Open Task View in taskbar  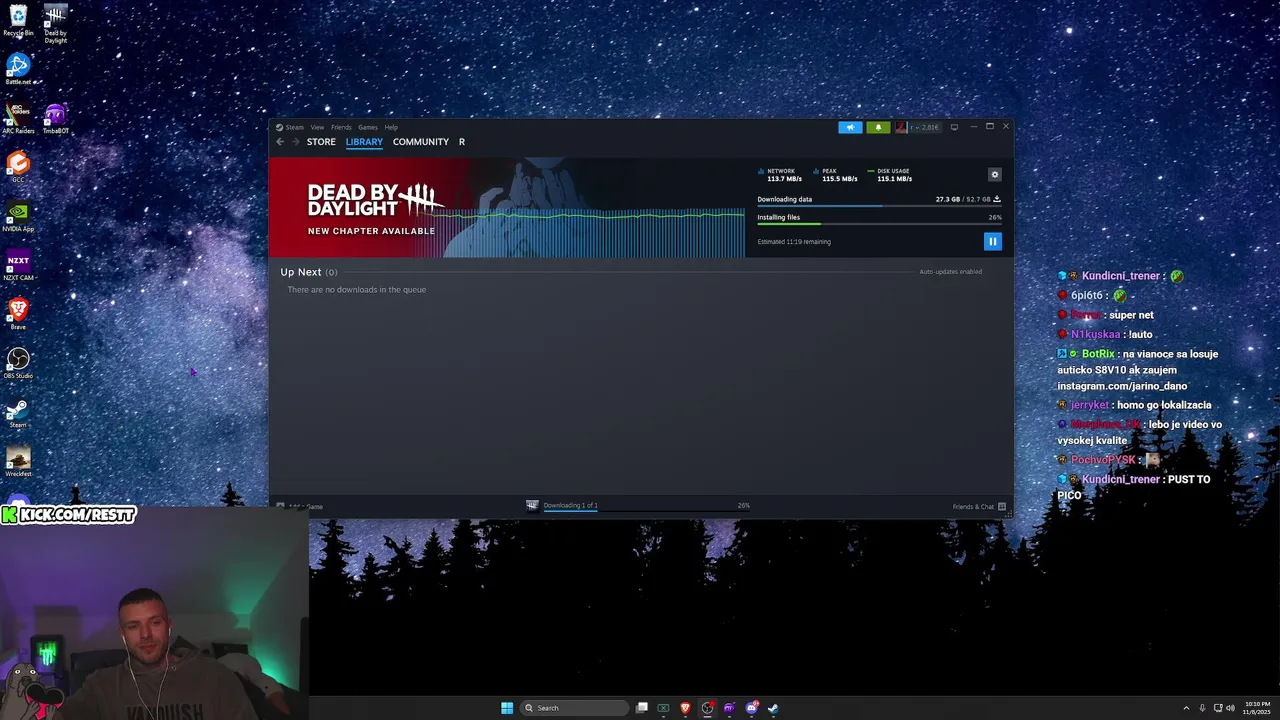(642, 708)
